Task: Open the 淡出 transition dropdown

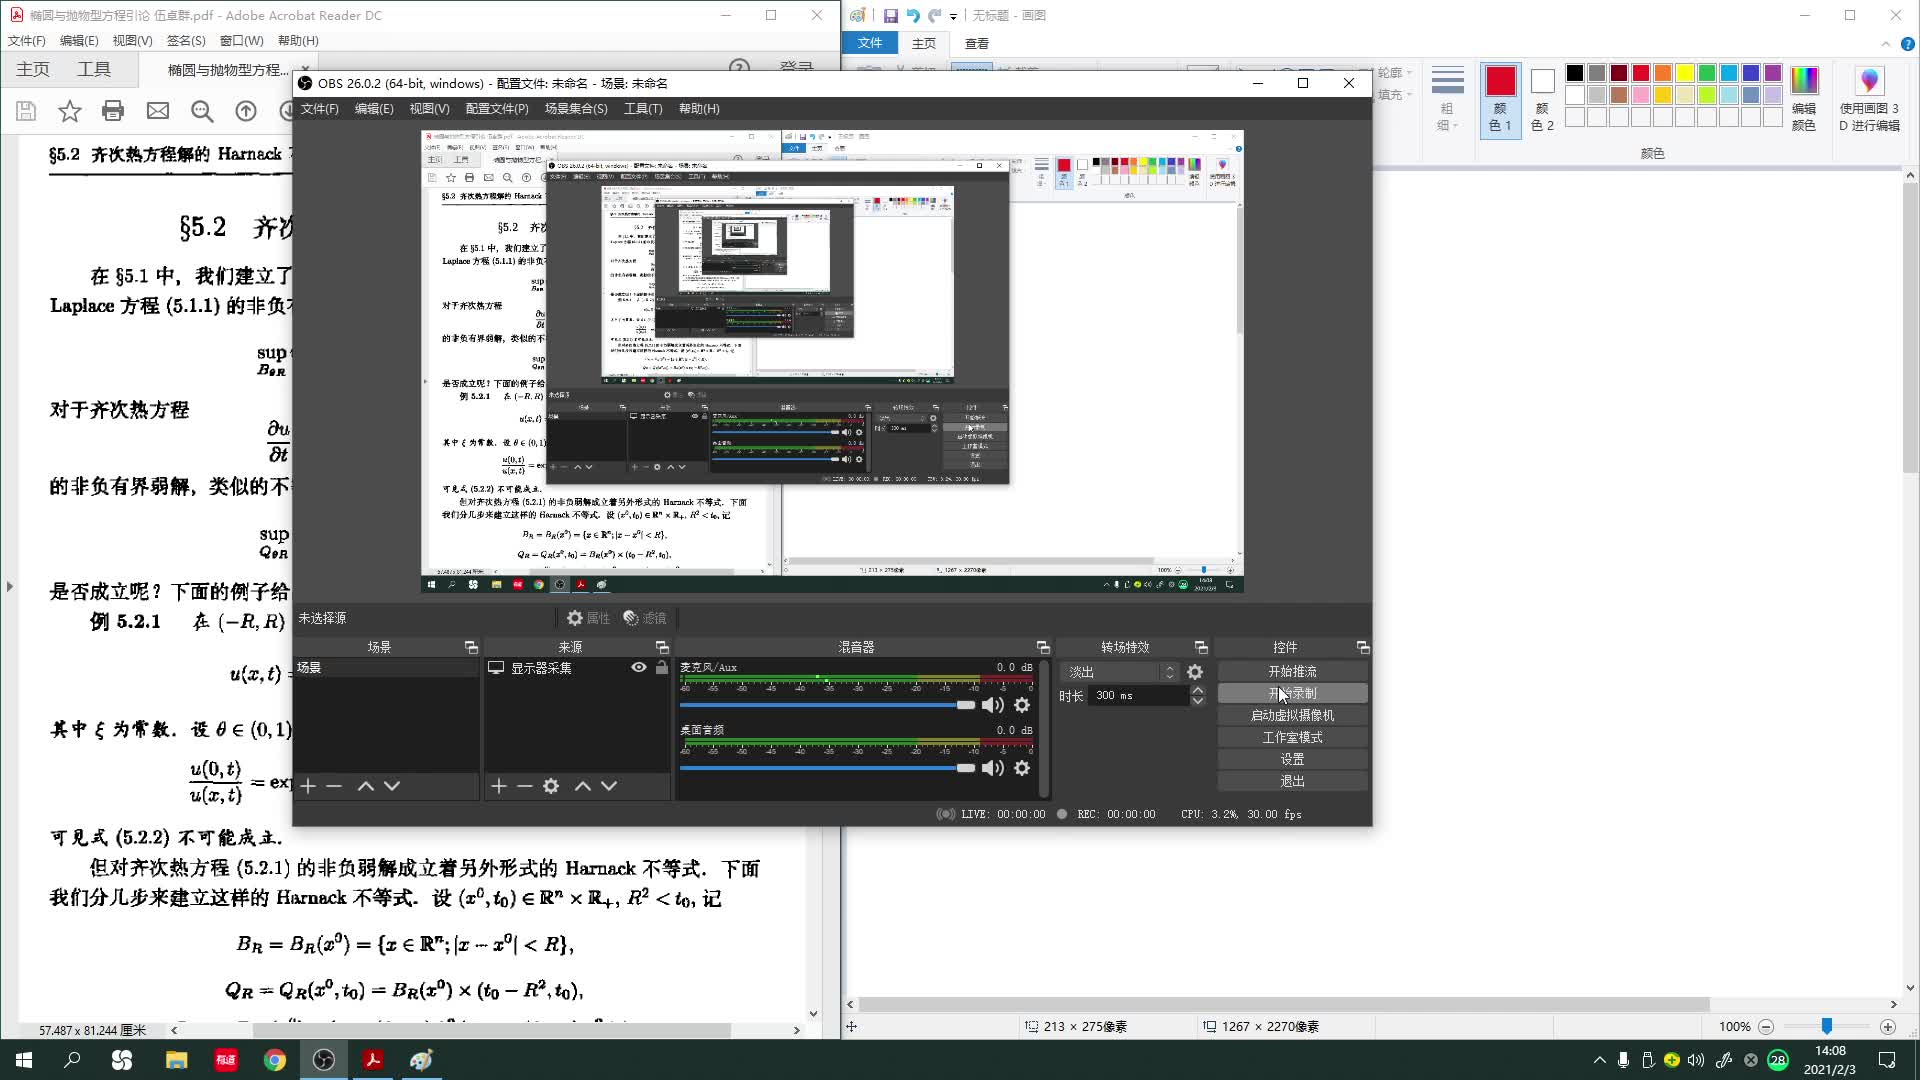Action: 1120,672
